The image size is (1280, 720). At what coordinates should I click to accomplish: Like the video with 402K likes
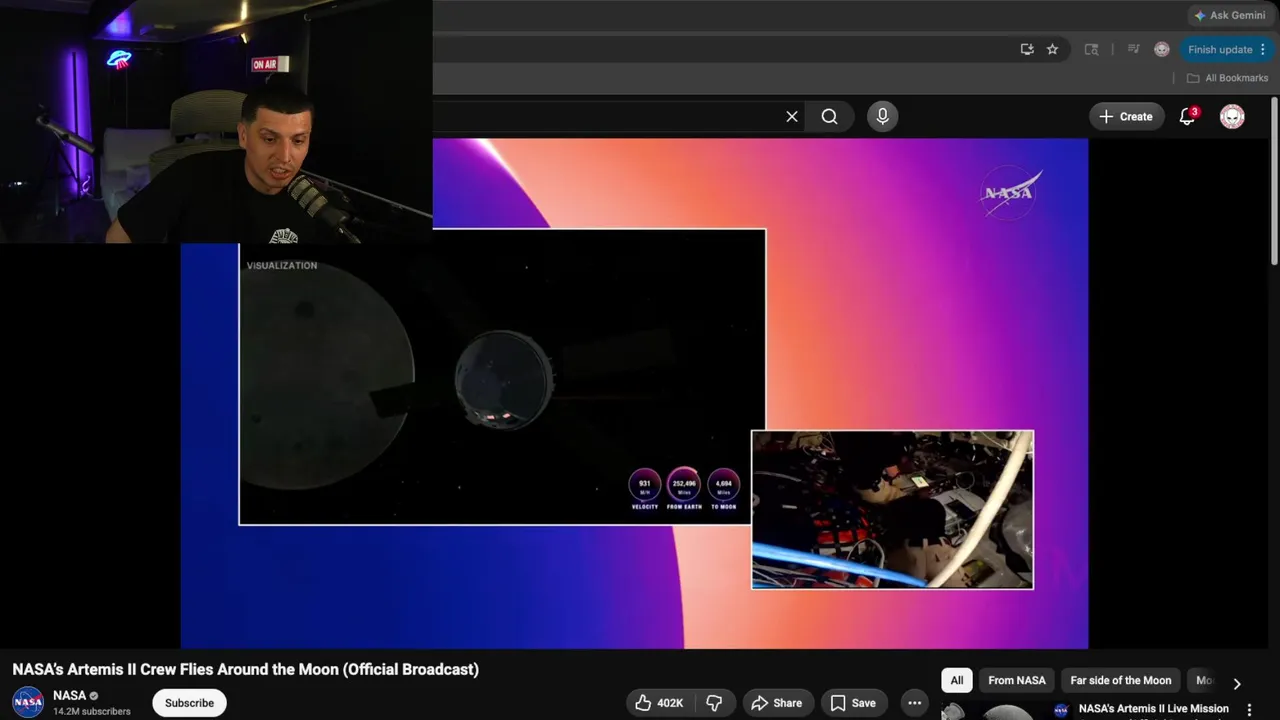[659, 703]
